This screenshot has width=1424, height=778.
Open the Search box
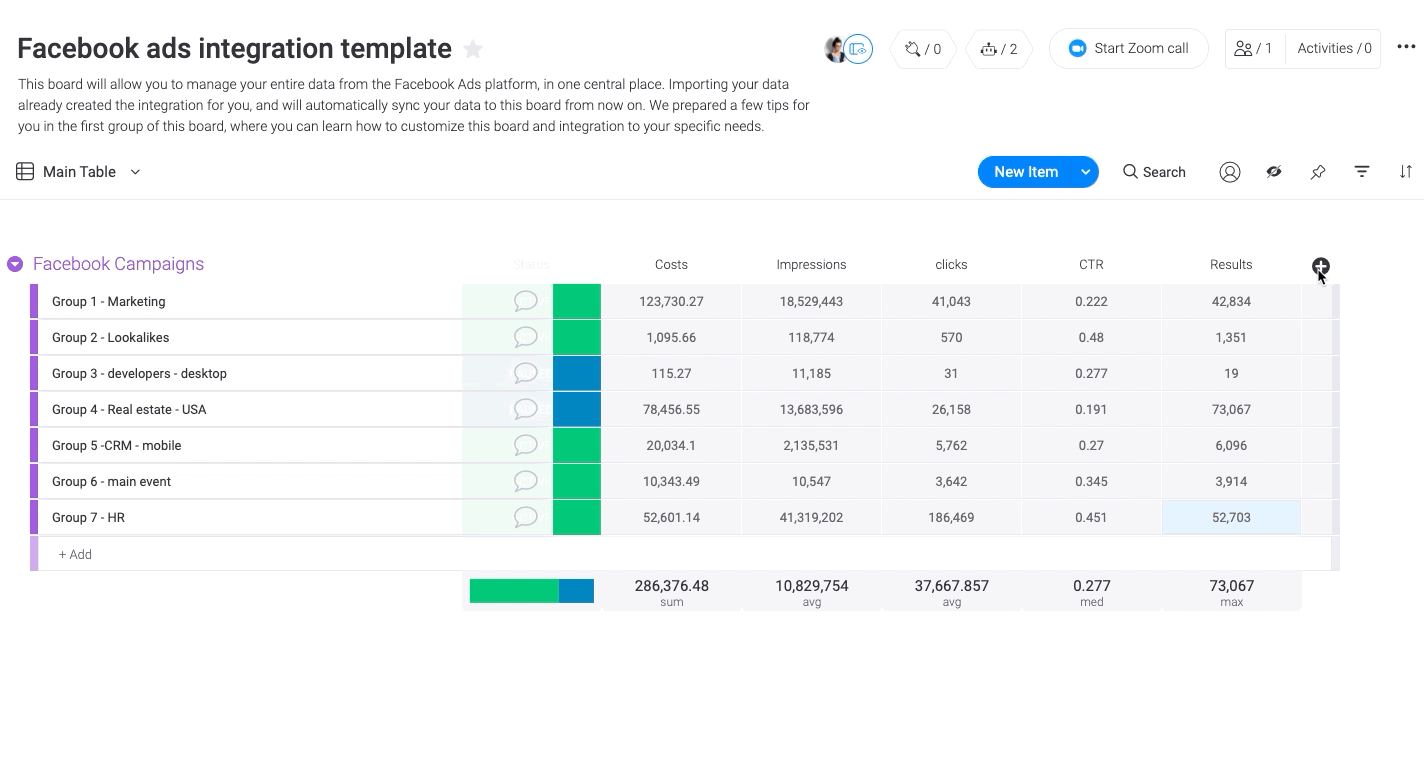point(1154,172)
